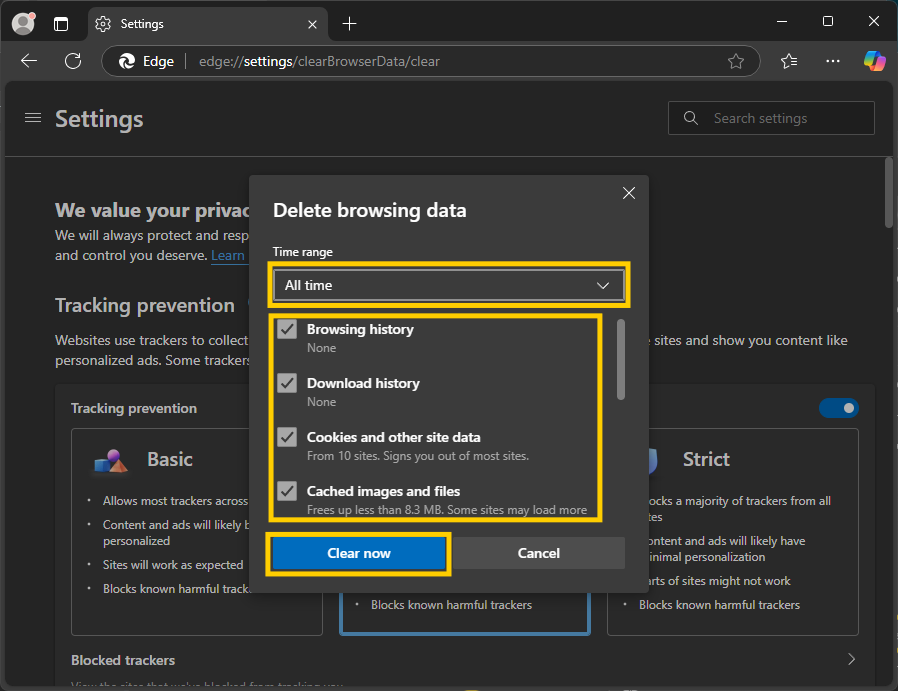Click the back navigation arrow
The width and height of the screenshot is (898, 691).
[29, 61]
